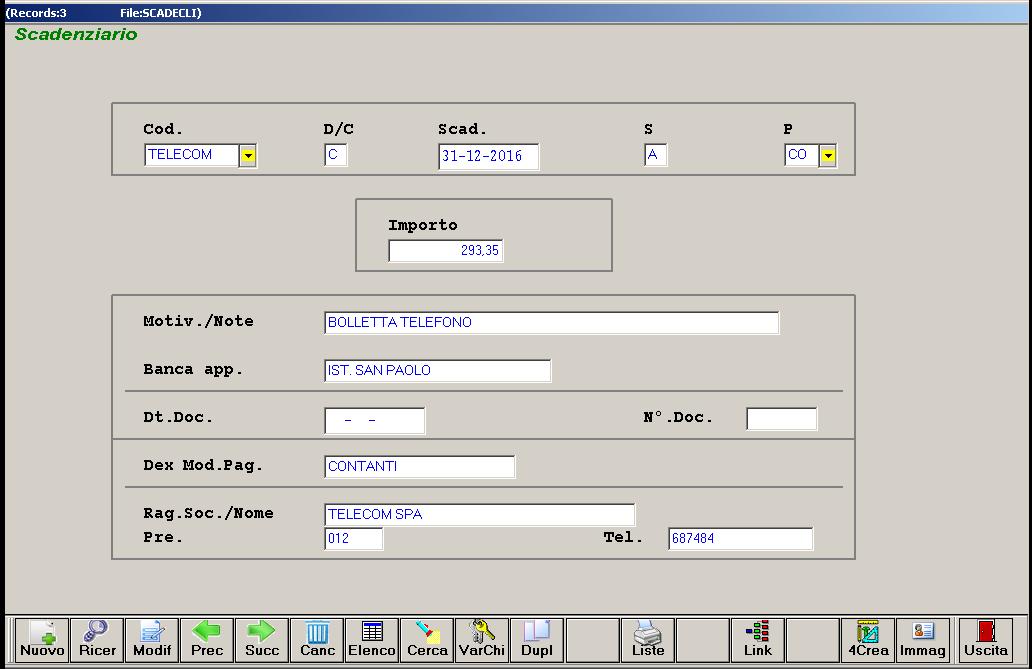
Task: Click the Dex Mod.Pag. label
Action: [x=203, y=466]
